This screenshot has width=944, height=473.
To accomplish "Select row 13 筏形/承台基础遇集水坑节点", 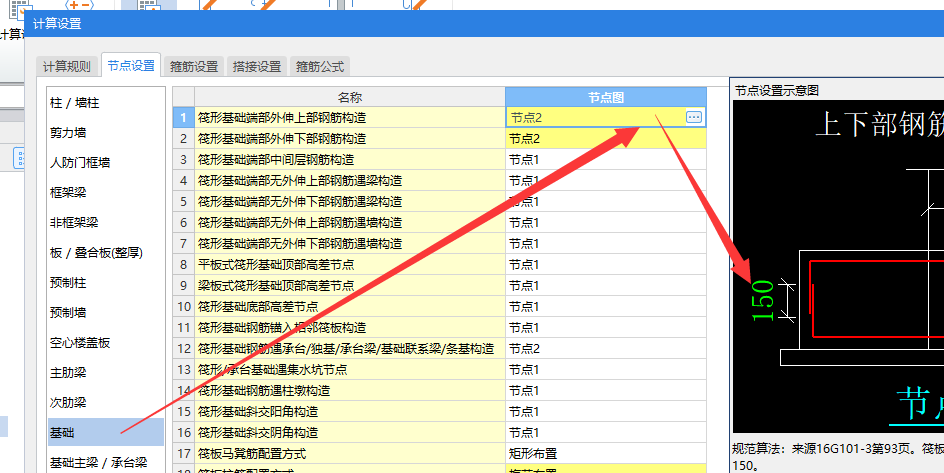I will [350, 369].
